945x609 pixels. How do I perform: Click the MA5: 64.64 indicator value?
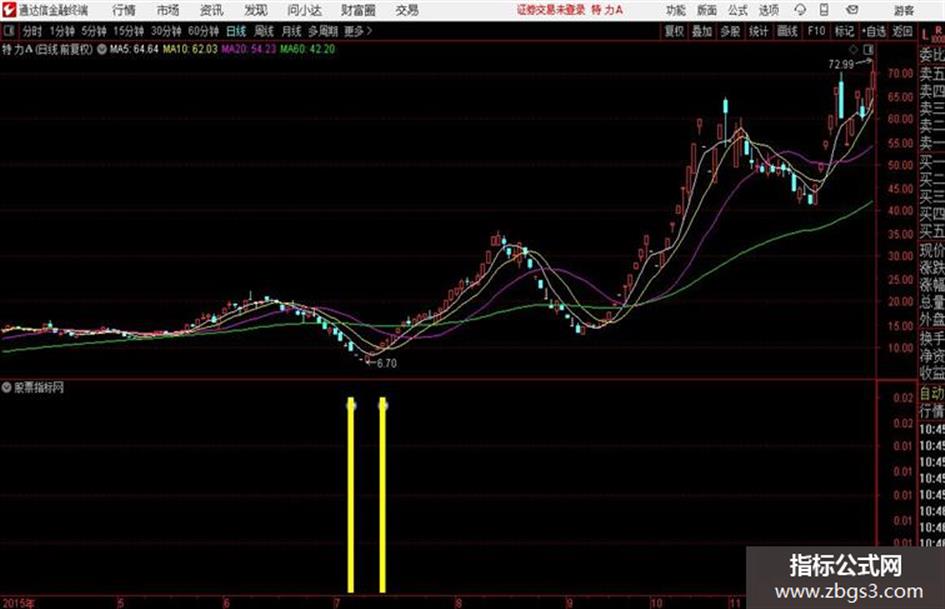(x=134, y=49)
